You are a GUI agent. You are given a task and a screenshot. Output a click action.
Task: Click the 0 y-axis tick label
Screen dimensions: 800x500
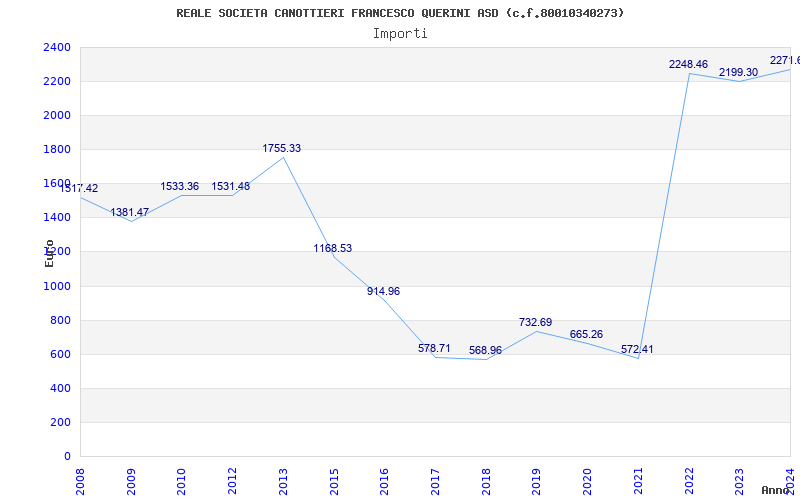[67, 456]
